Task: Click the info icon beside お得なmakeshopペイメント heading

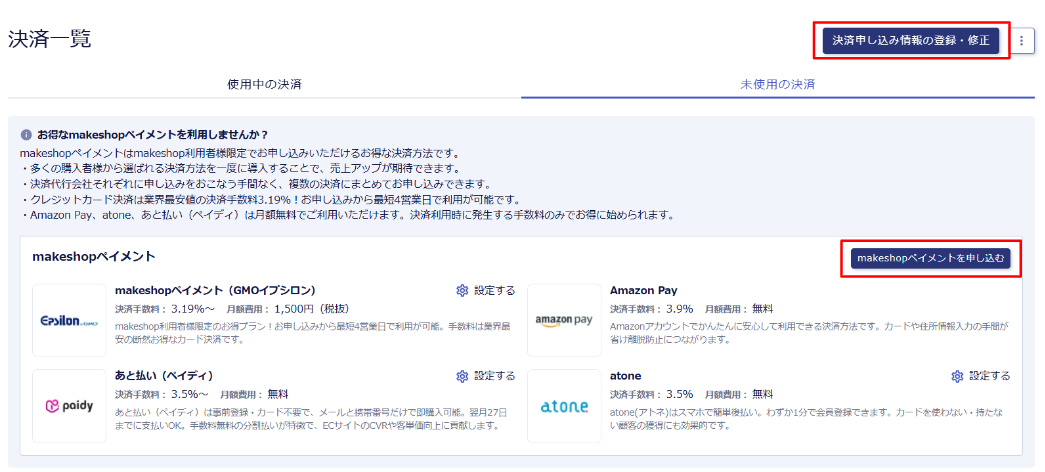Action: pyautogui.click(x=26, y=134)
